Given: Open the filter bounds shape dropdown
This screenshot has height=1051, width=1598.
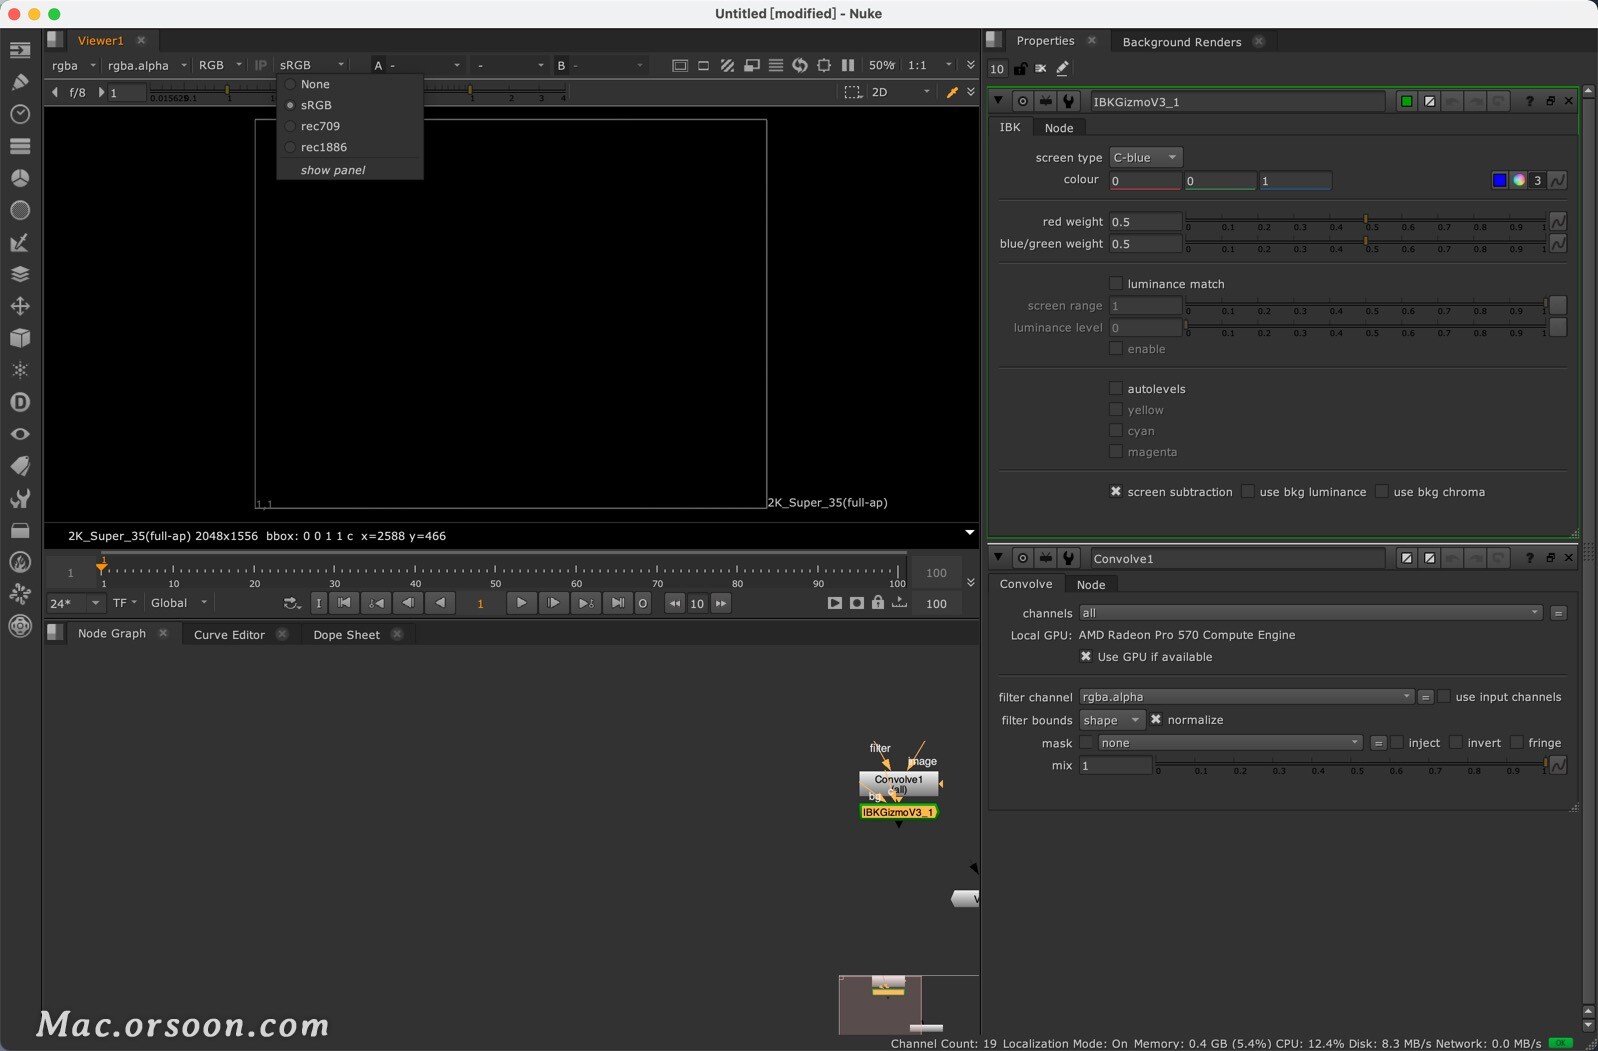Looking at the screenshot, I should point(1111,720).
